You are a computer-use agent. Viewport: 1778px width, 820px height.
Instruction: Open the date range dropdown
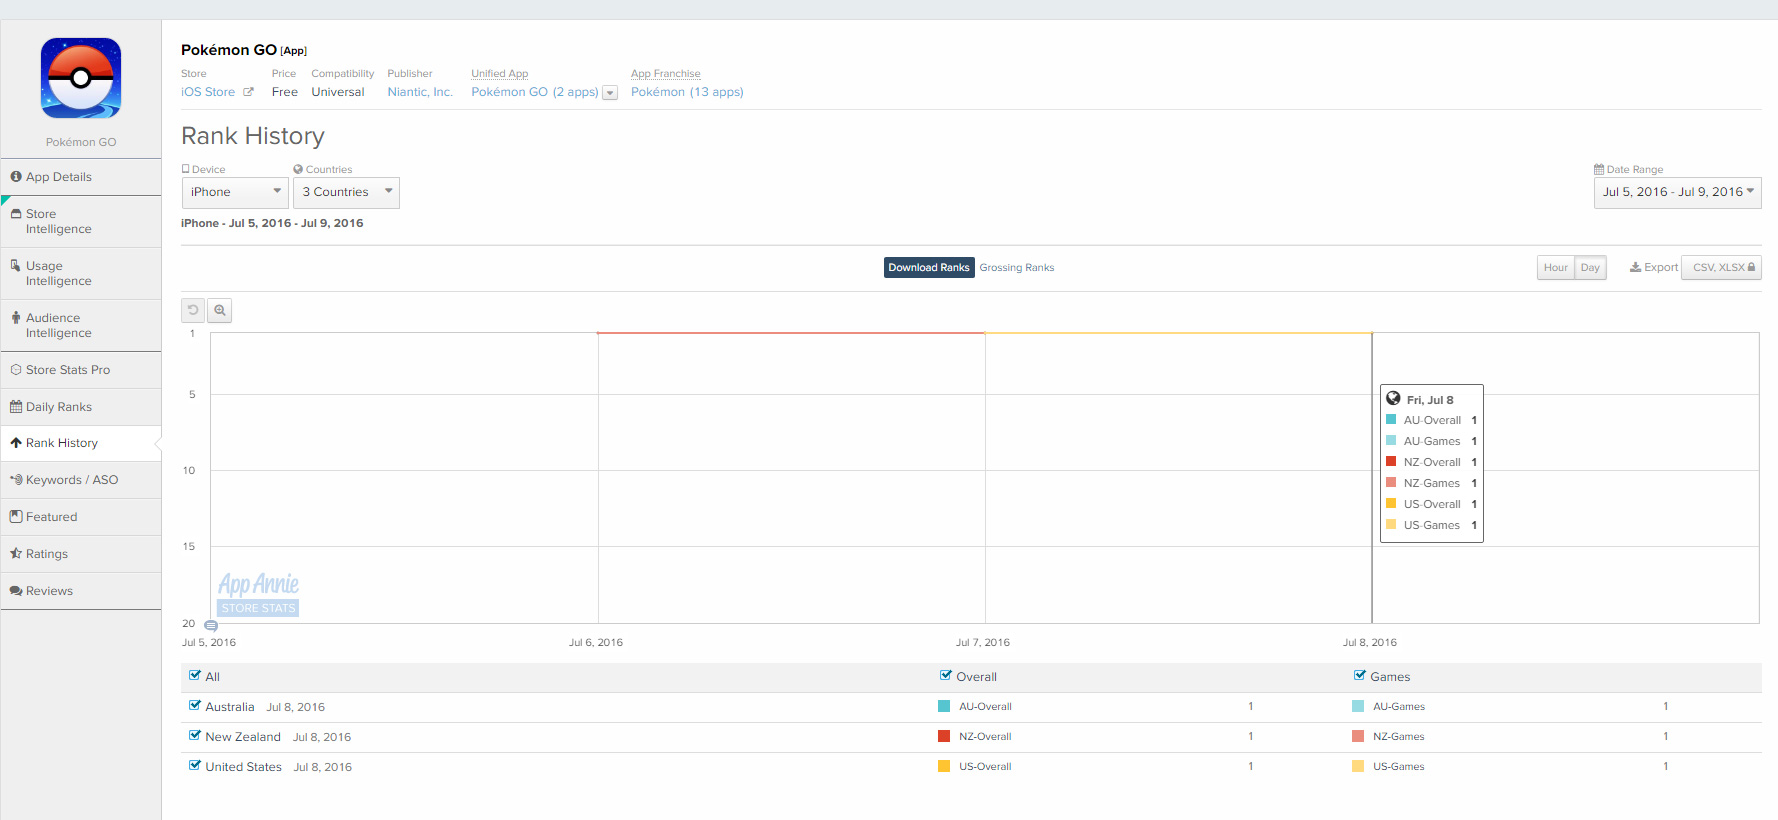(1677, 192)
